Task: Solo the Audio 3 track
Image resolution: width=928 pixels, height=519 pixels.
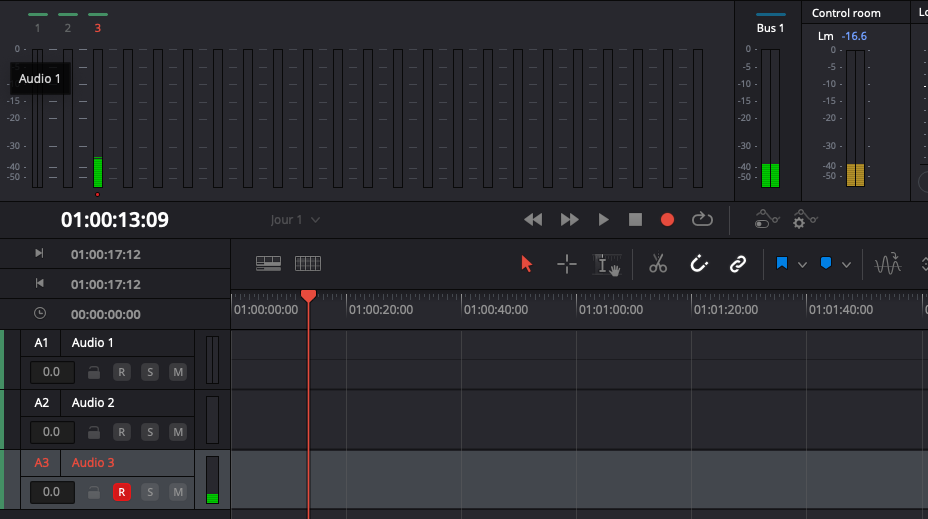Action: (150, 492)
